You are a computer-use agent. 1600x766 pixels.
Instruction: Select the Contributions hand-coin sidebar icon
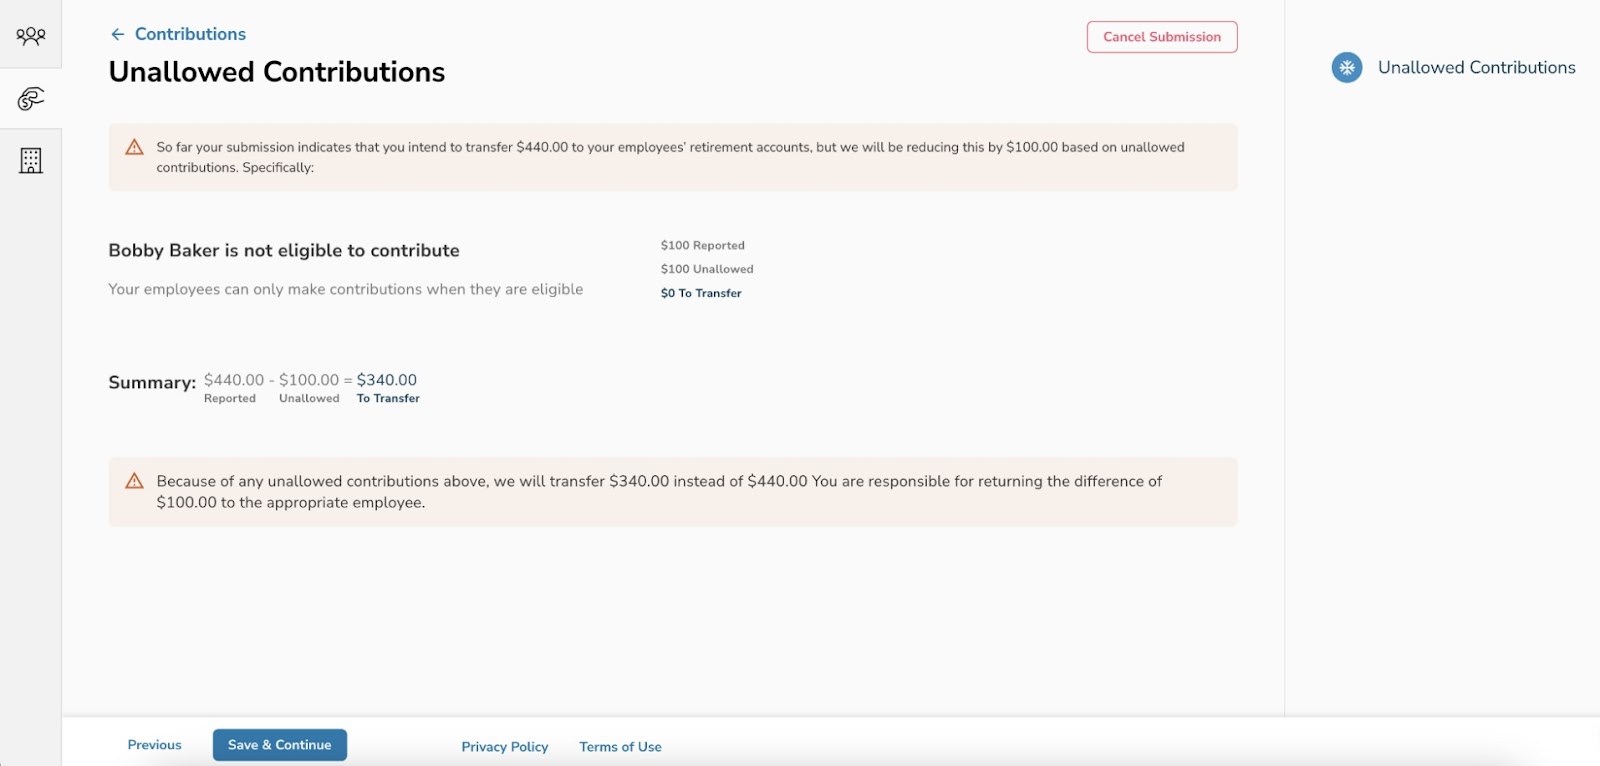[x=31, y=98]
